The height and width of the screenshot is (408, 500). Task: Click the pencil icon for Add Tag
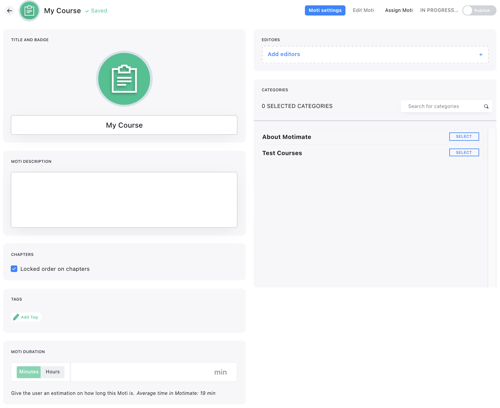(16, 317)
